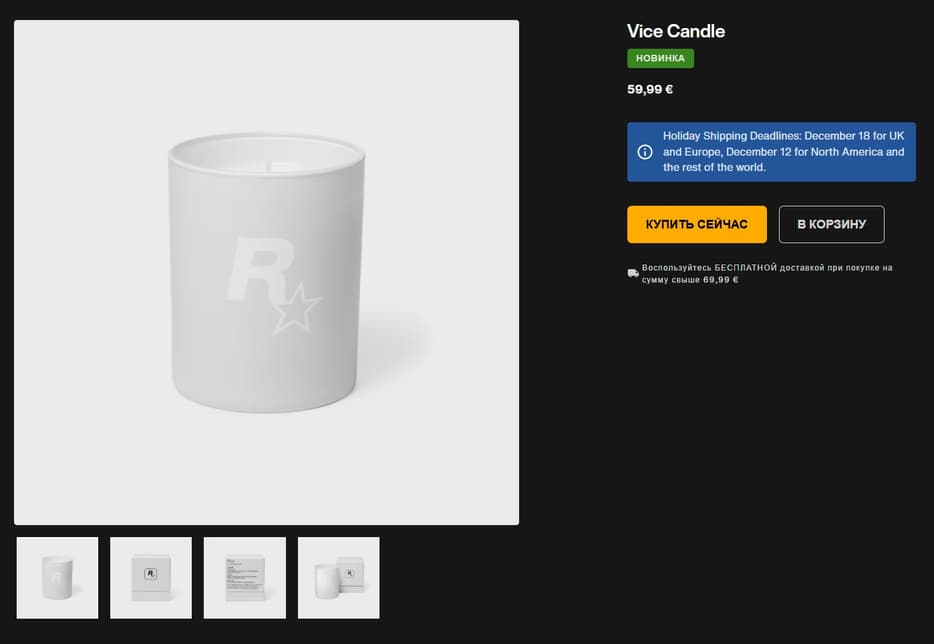The width and height of the screenshot is (934, 644).
Task: Click the 59,99 € price
Action: click(x=650, y=89)
